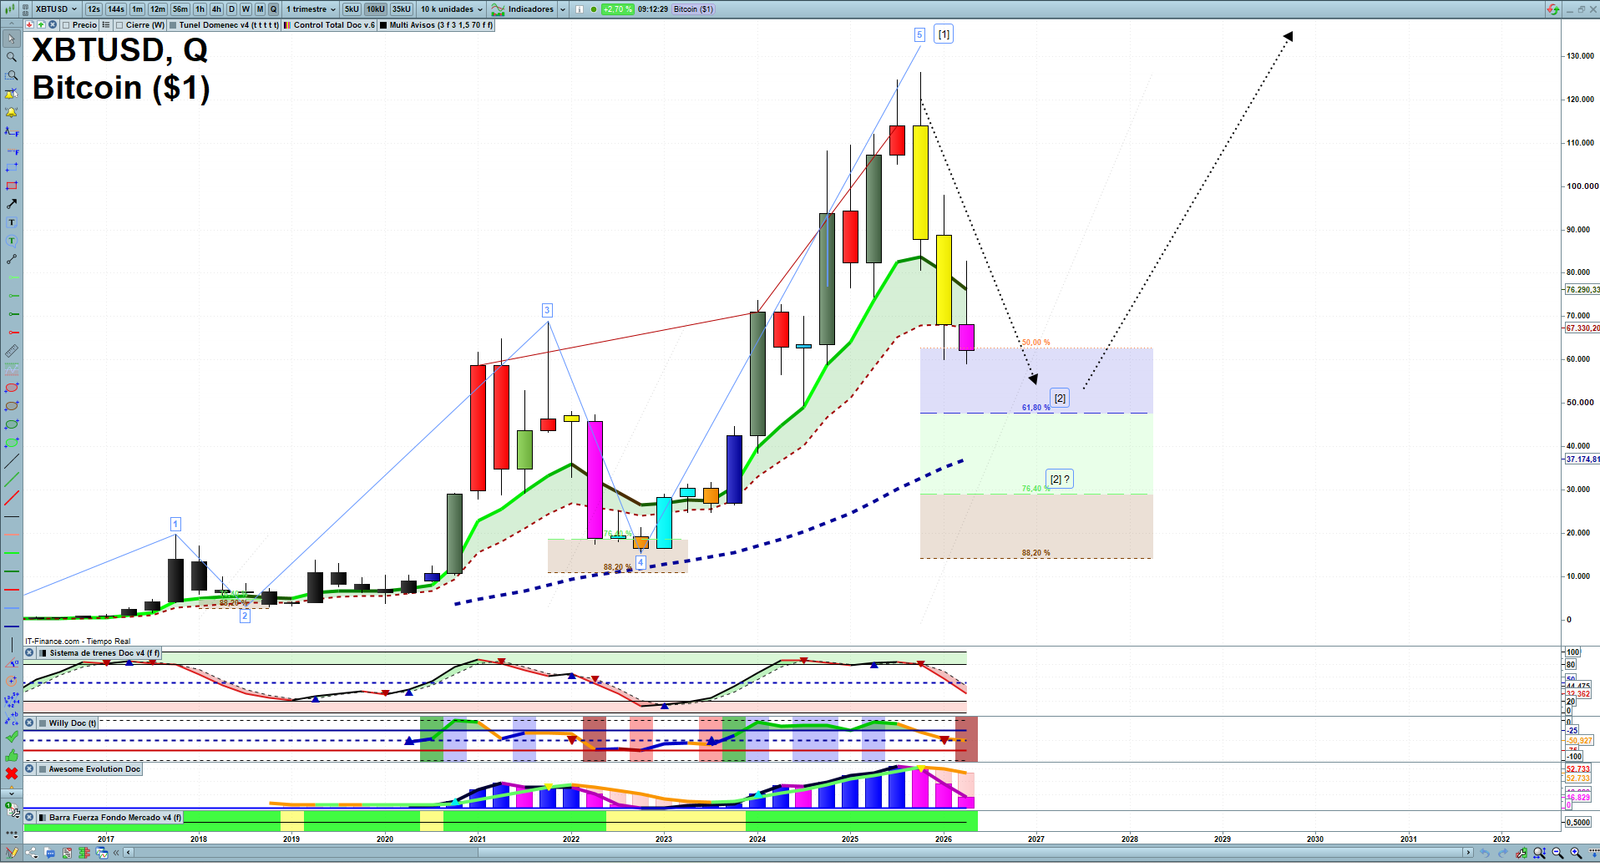Image resolution: width=1600 pixels, height=863 pixels.
Task: Click the Precio list settings icon
Action: [x=106, y=25]
